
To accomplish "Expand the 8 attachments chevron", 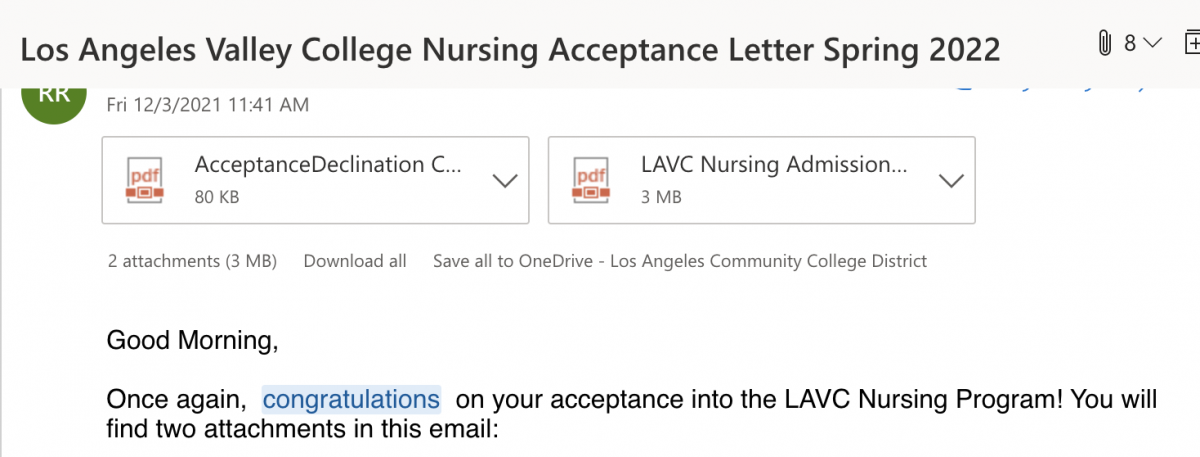I will coord(1152,44).
